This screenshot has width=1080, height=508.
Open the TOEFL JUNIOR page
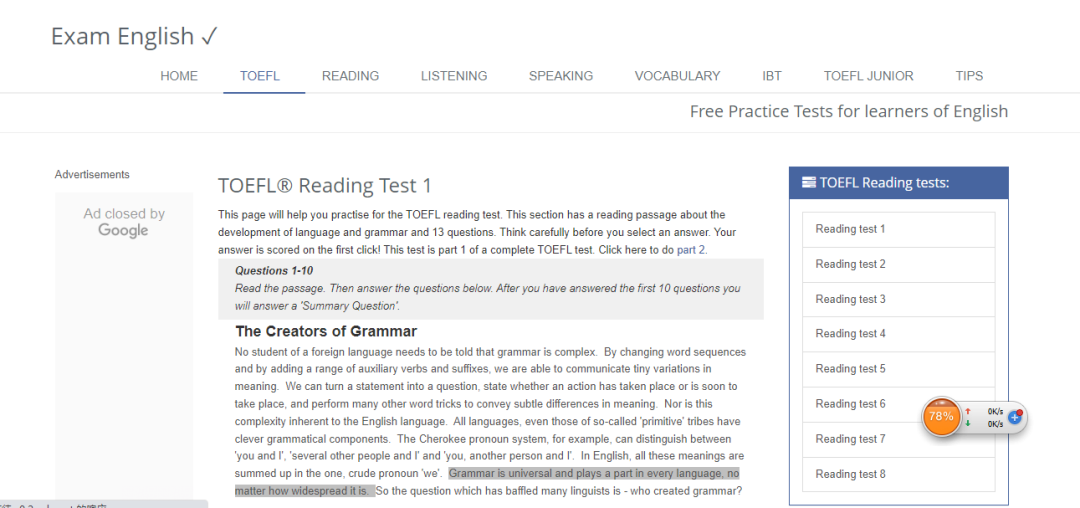click(869, 76)
